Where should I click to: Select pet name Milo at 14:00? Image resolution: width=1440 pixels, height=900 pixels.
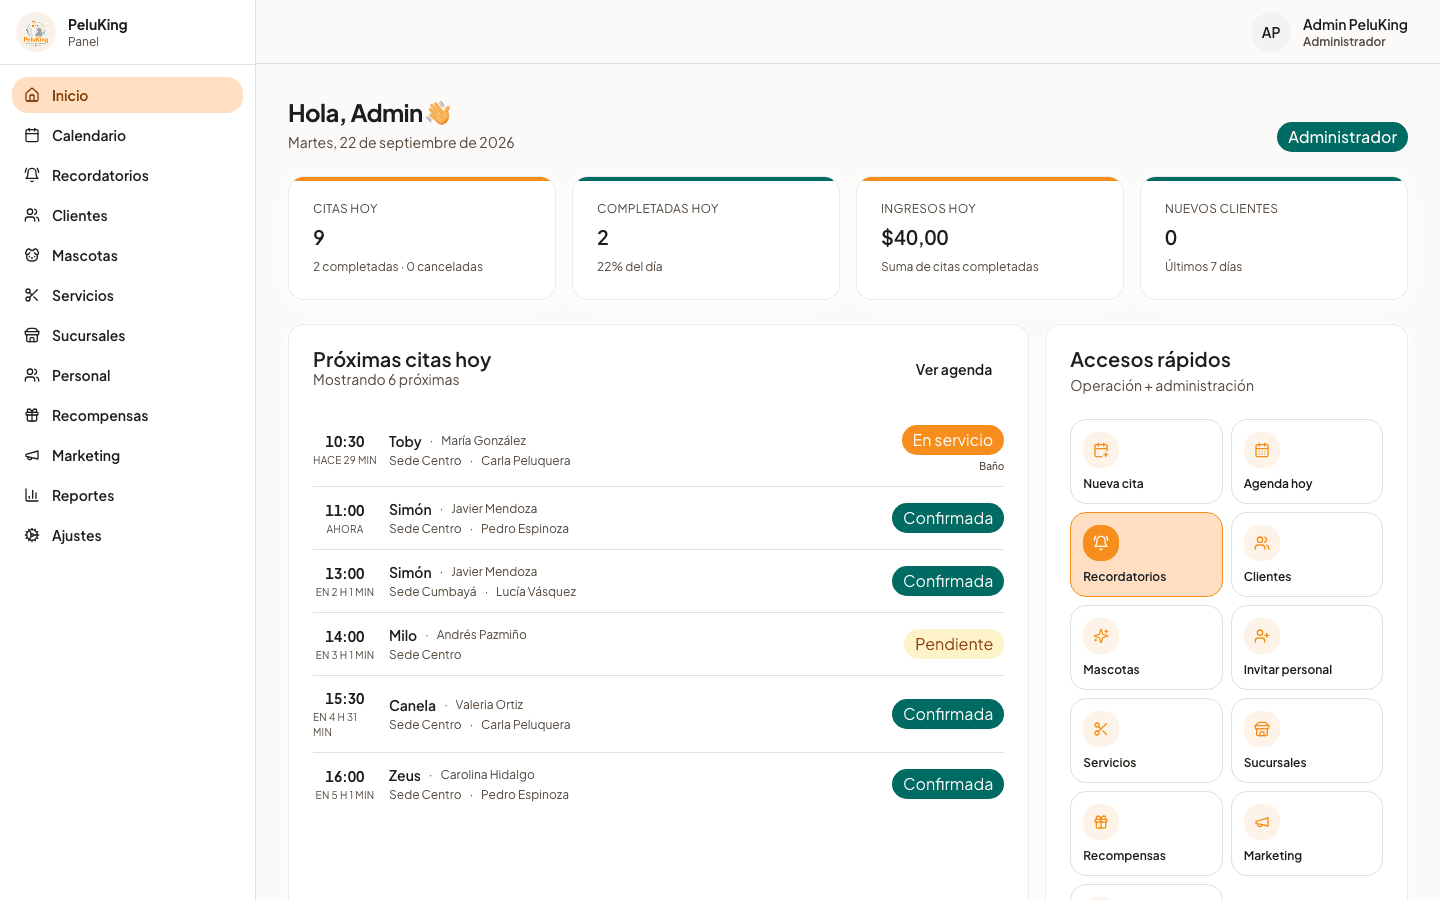point(403,636)
